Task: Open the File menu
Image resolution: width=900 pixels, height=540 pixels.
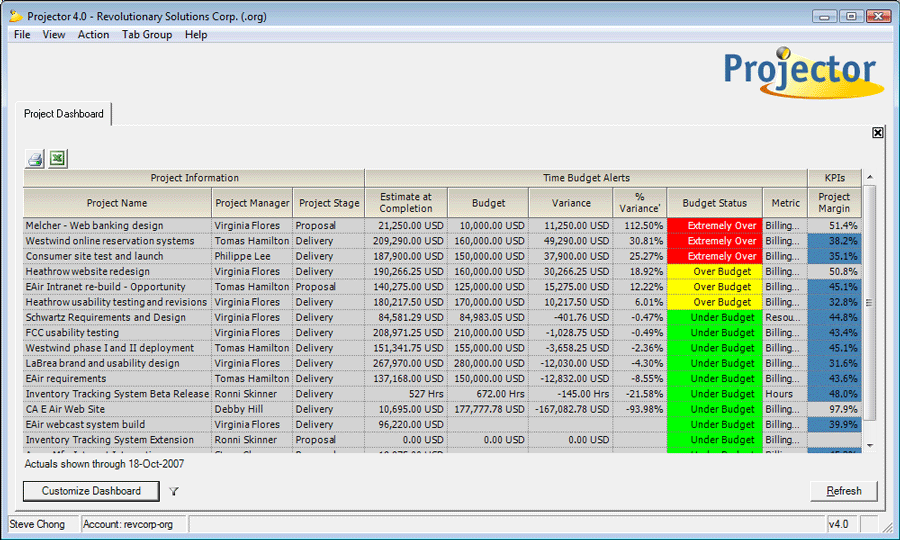Action: point(22,34)
